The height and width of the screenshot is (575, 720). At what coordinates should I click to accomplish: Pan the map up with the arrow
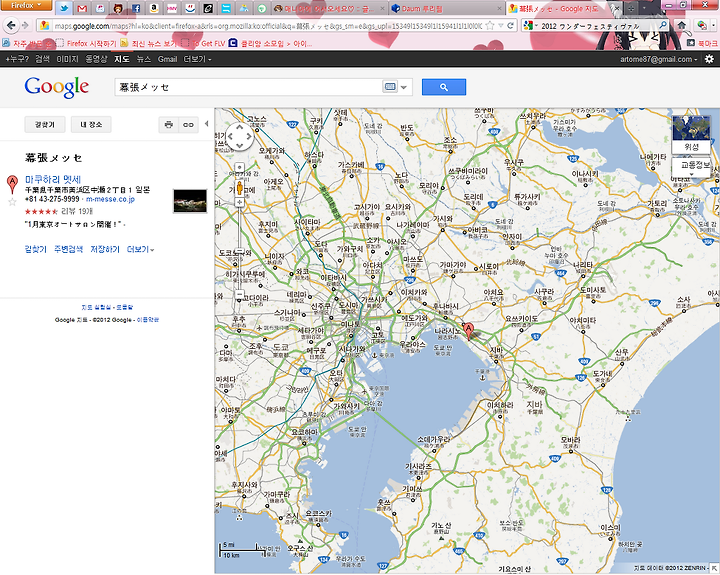click(x=239, y=126)
